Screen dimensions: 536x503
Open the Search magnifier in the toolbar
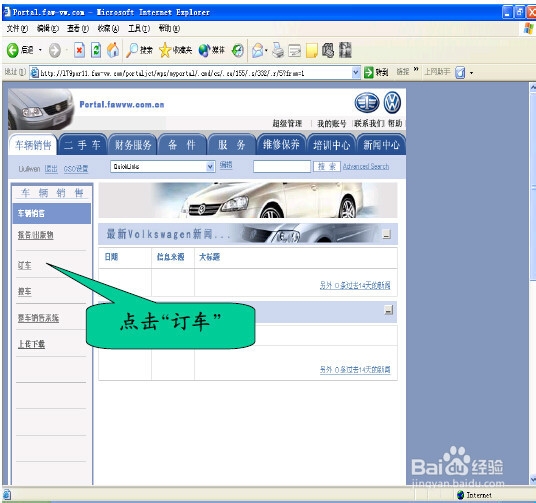pos(132,50)
